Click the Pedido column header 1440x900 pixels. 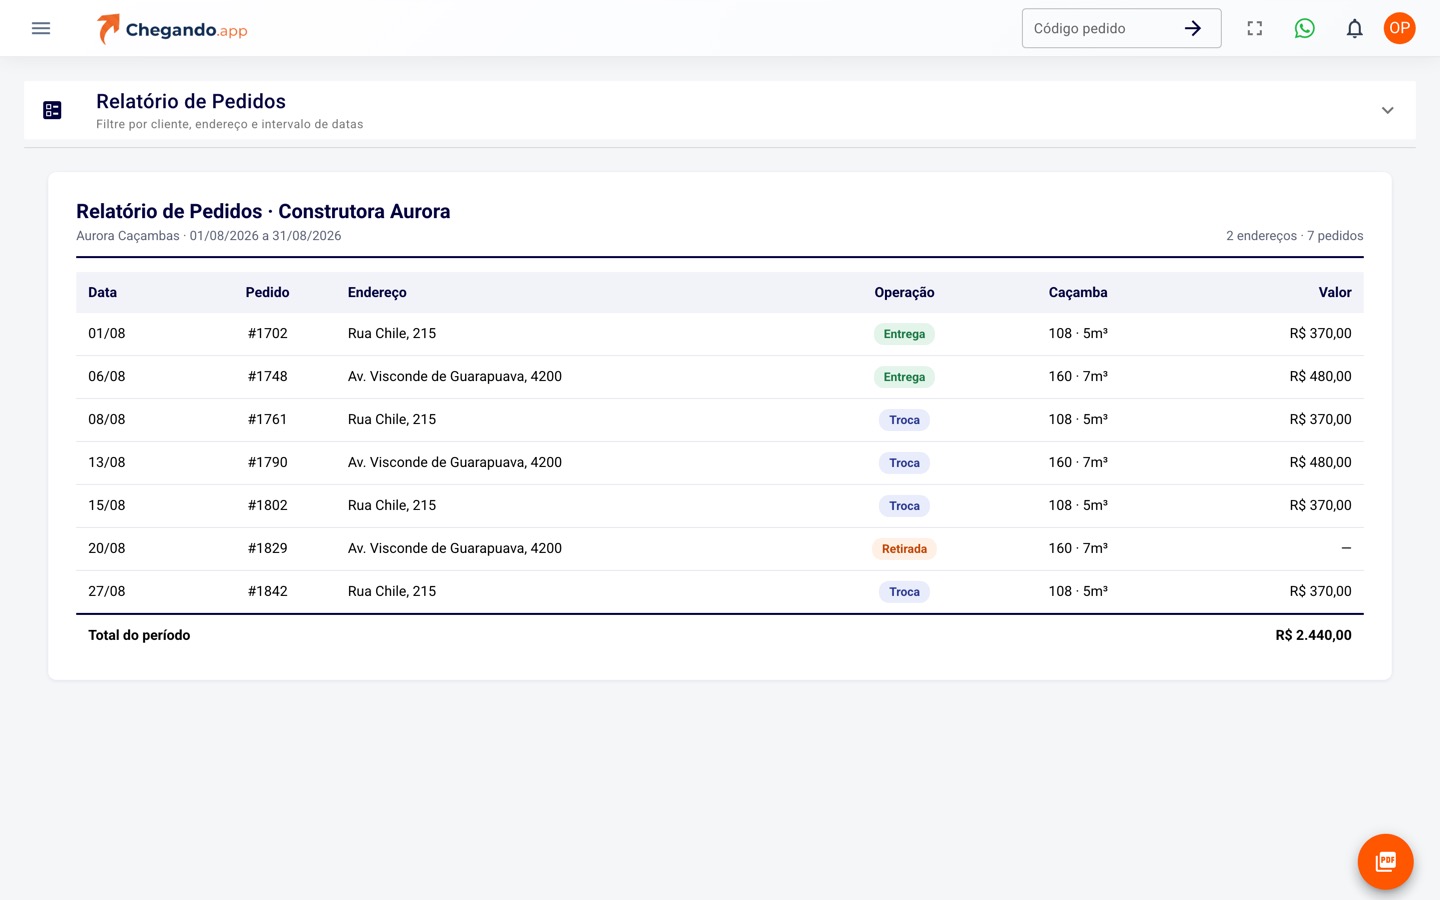pos(267,292)
